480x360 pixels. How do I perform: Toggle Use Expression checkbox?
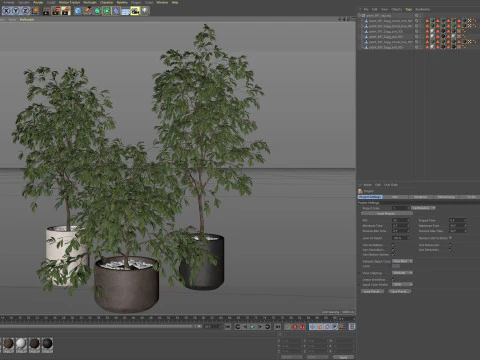tap(450, 245)
